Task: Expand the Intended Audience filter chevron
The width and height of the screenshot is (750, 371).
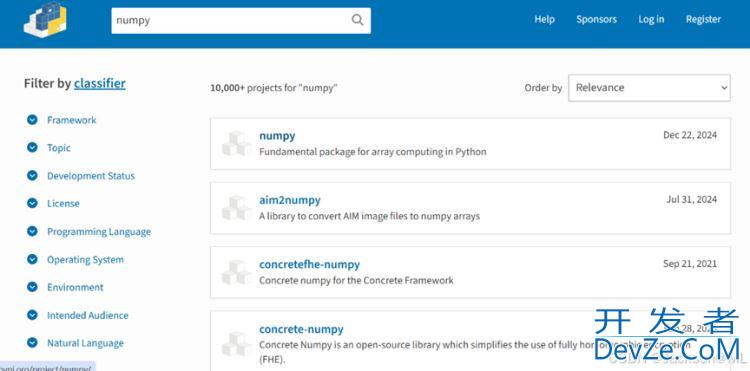Action: tap(32, 315)
